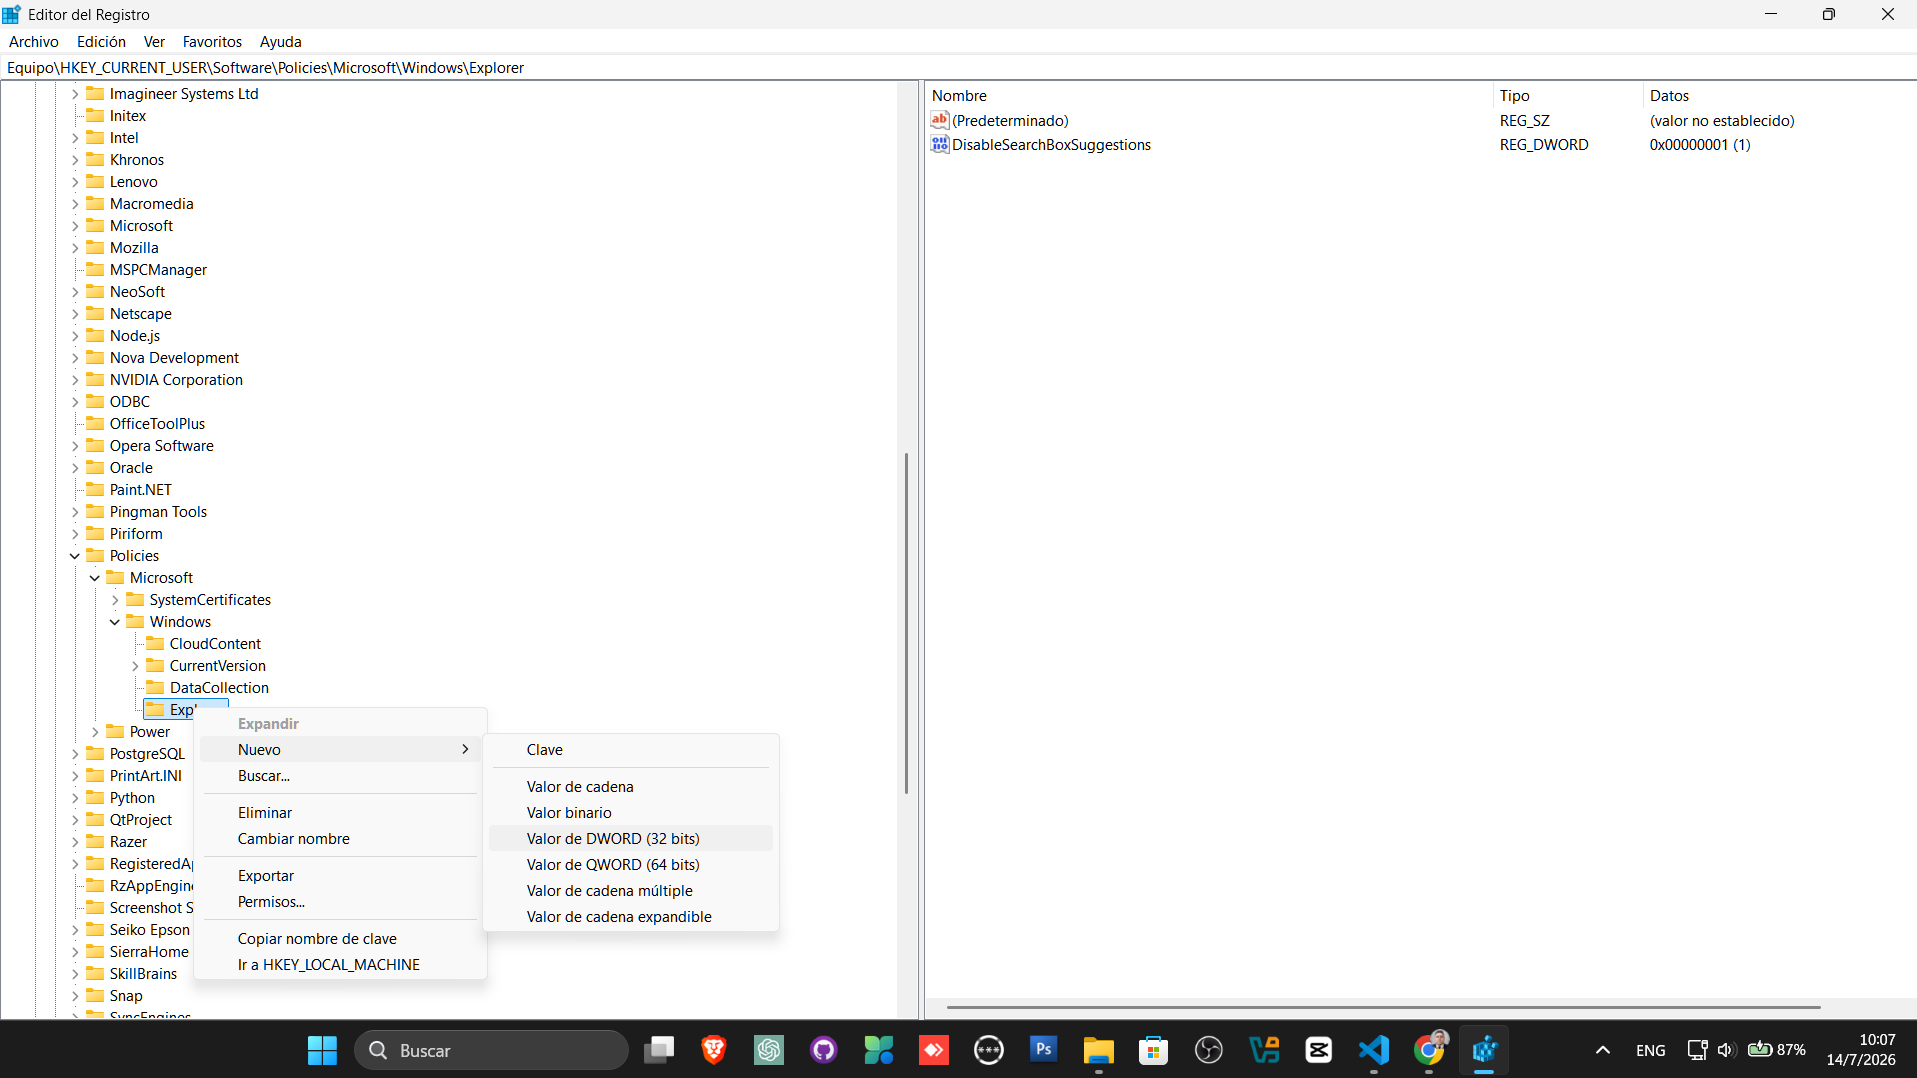The image size is (1917, 1078).
Task: Click the registry address bar path
Action: point(265,67)
